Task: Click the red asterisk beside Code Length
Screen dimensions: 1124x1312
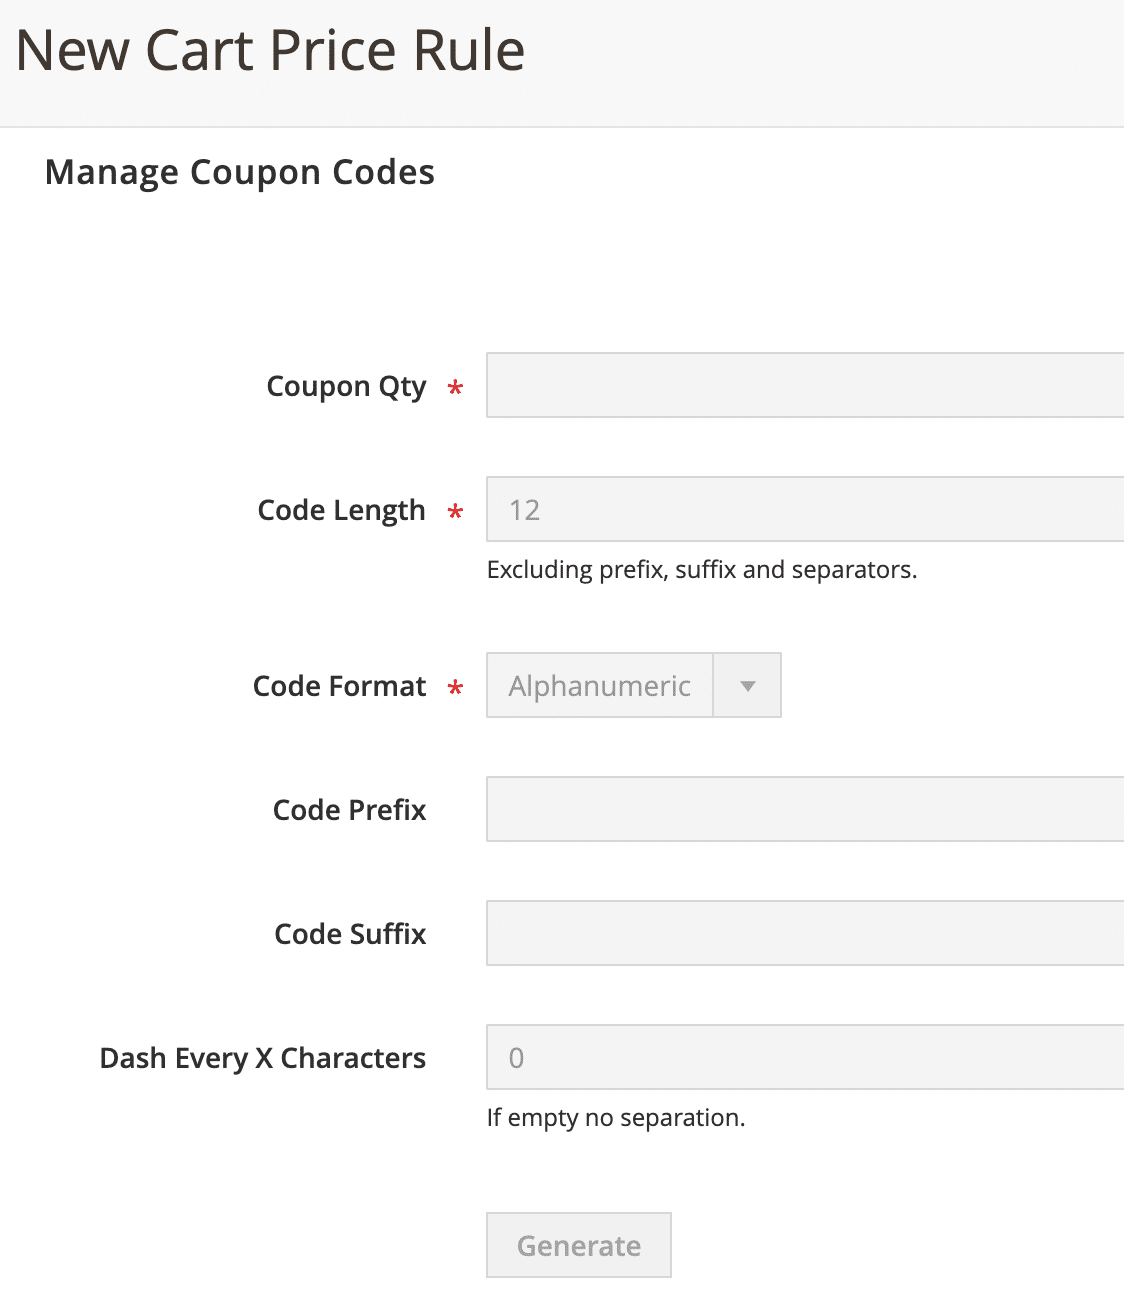Action: click(x=455, y=512)
